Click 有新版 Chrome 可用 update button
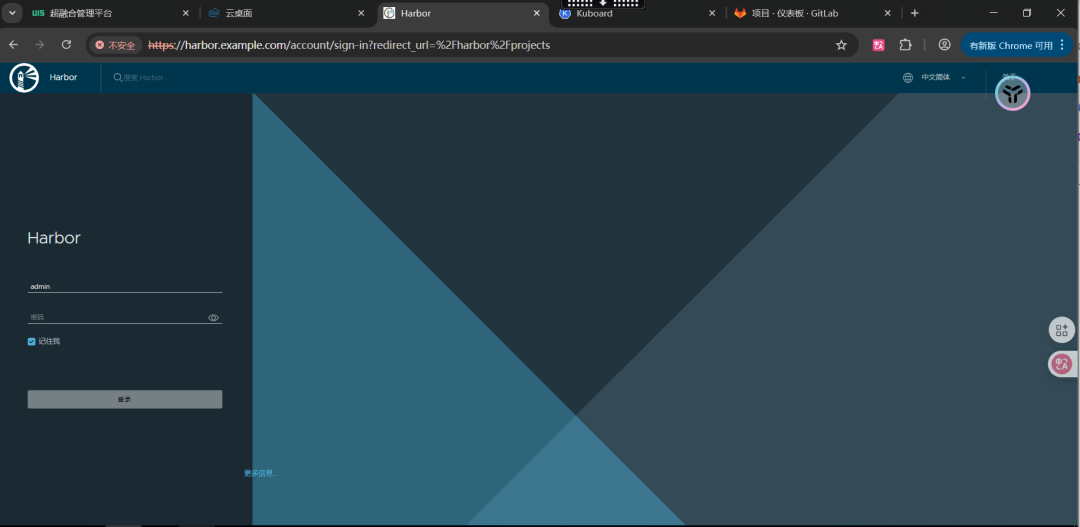This screenshot has width=1080, height=527. coord(1010,45)
